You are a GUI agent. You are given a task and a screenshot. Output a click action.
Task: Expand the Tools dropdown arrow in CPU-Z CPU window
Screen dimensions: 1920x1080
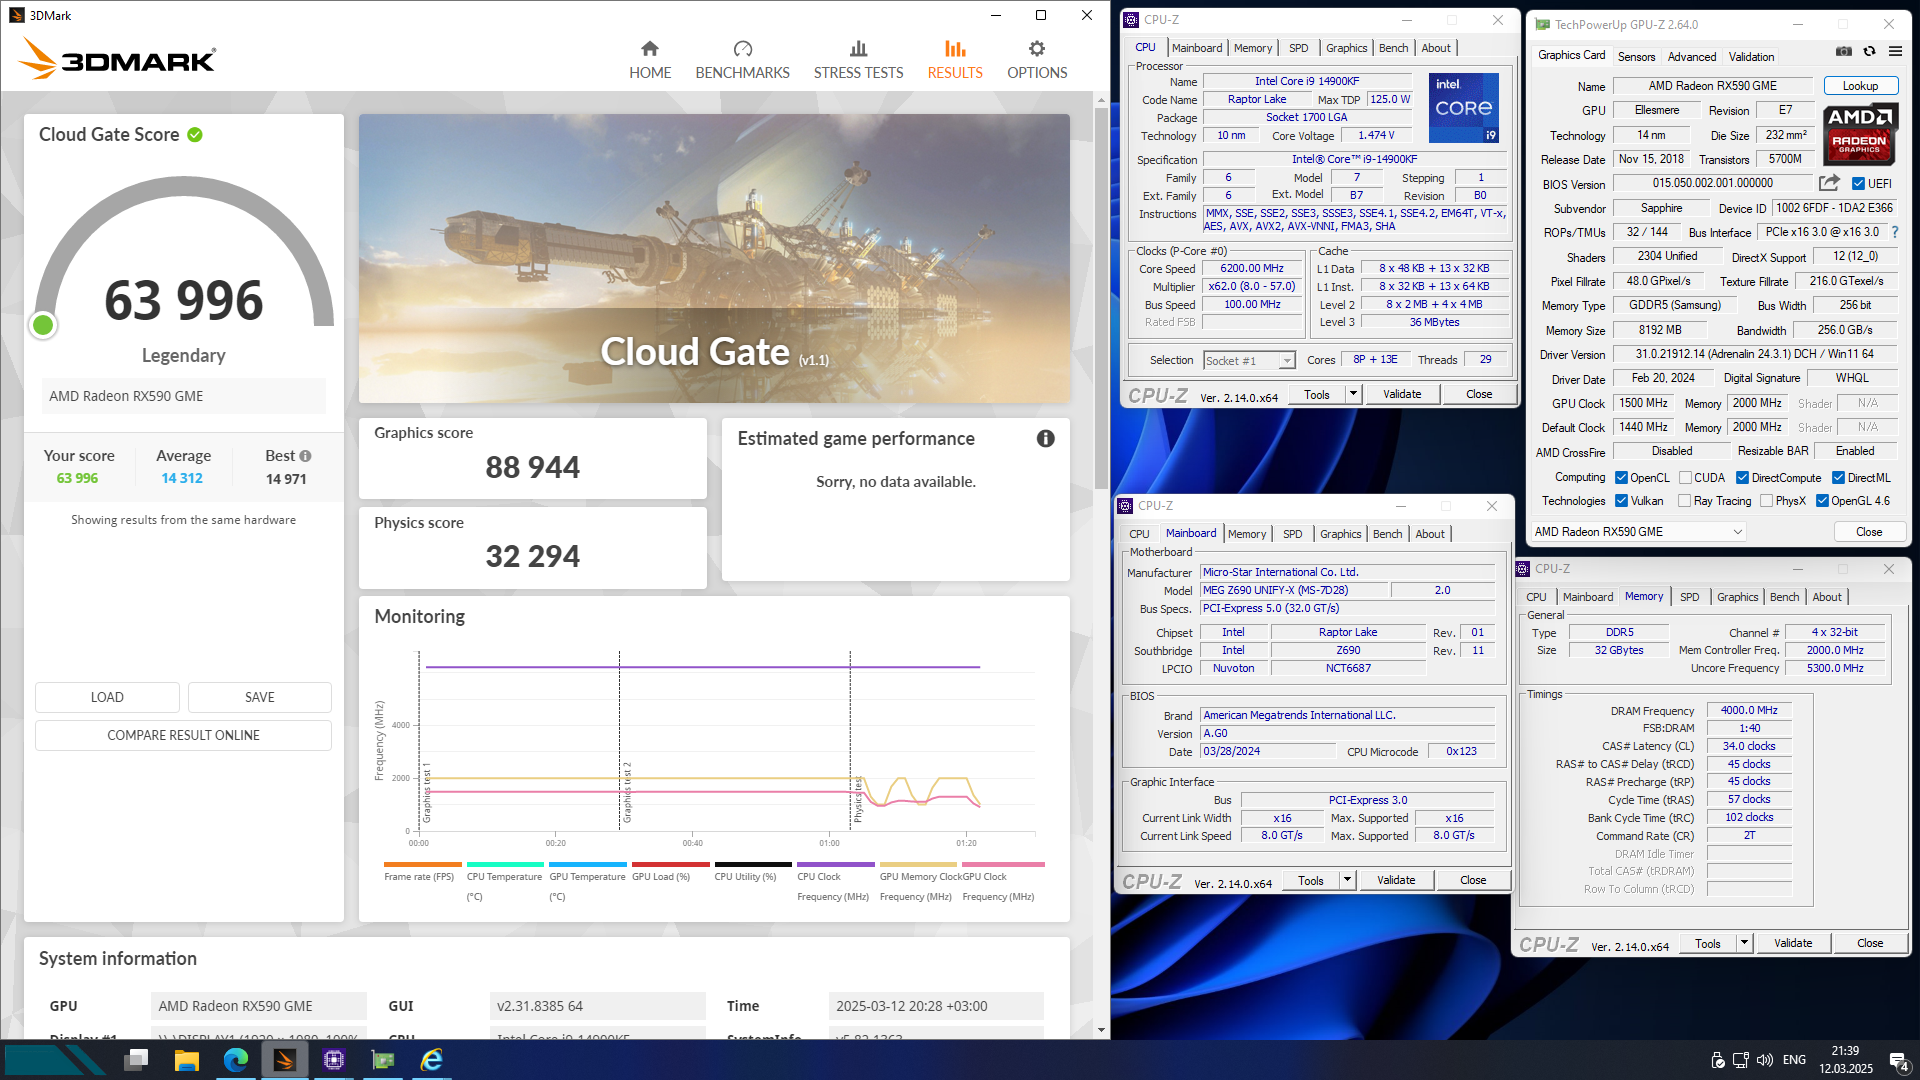pyautogui.click(x=1353, y=394)
